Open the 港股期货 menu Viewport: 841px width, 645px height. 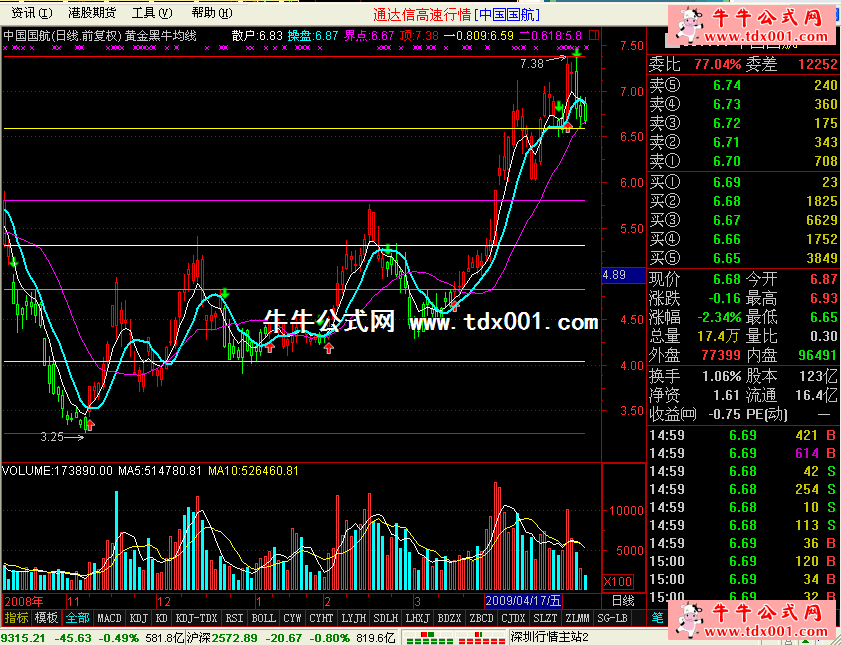tap(92, 12)
